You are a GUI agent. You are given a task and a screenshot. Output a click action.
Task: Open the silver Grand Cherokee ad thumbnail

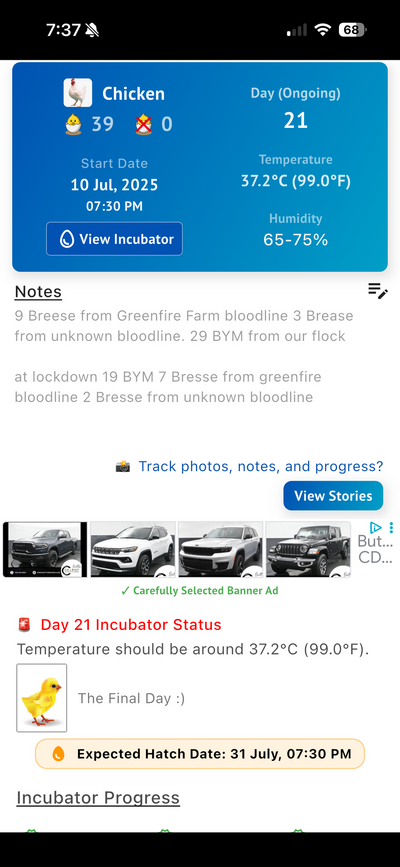click(x=220, y=550)
